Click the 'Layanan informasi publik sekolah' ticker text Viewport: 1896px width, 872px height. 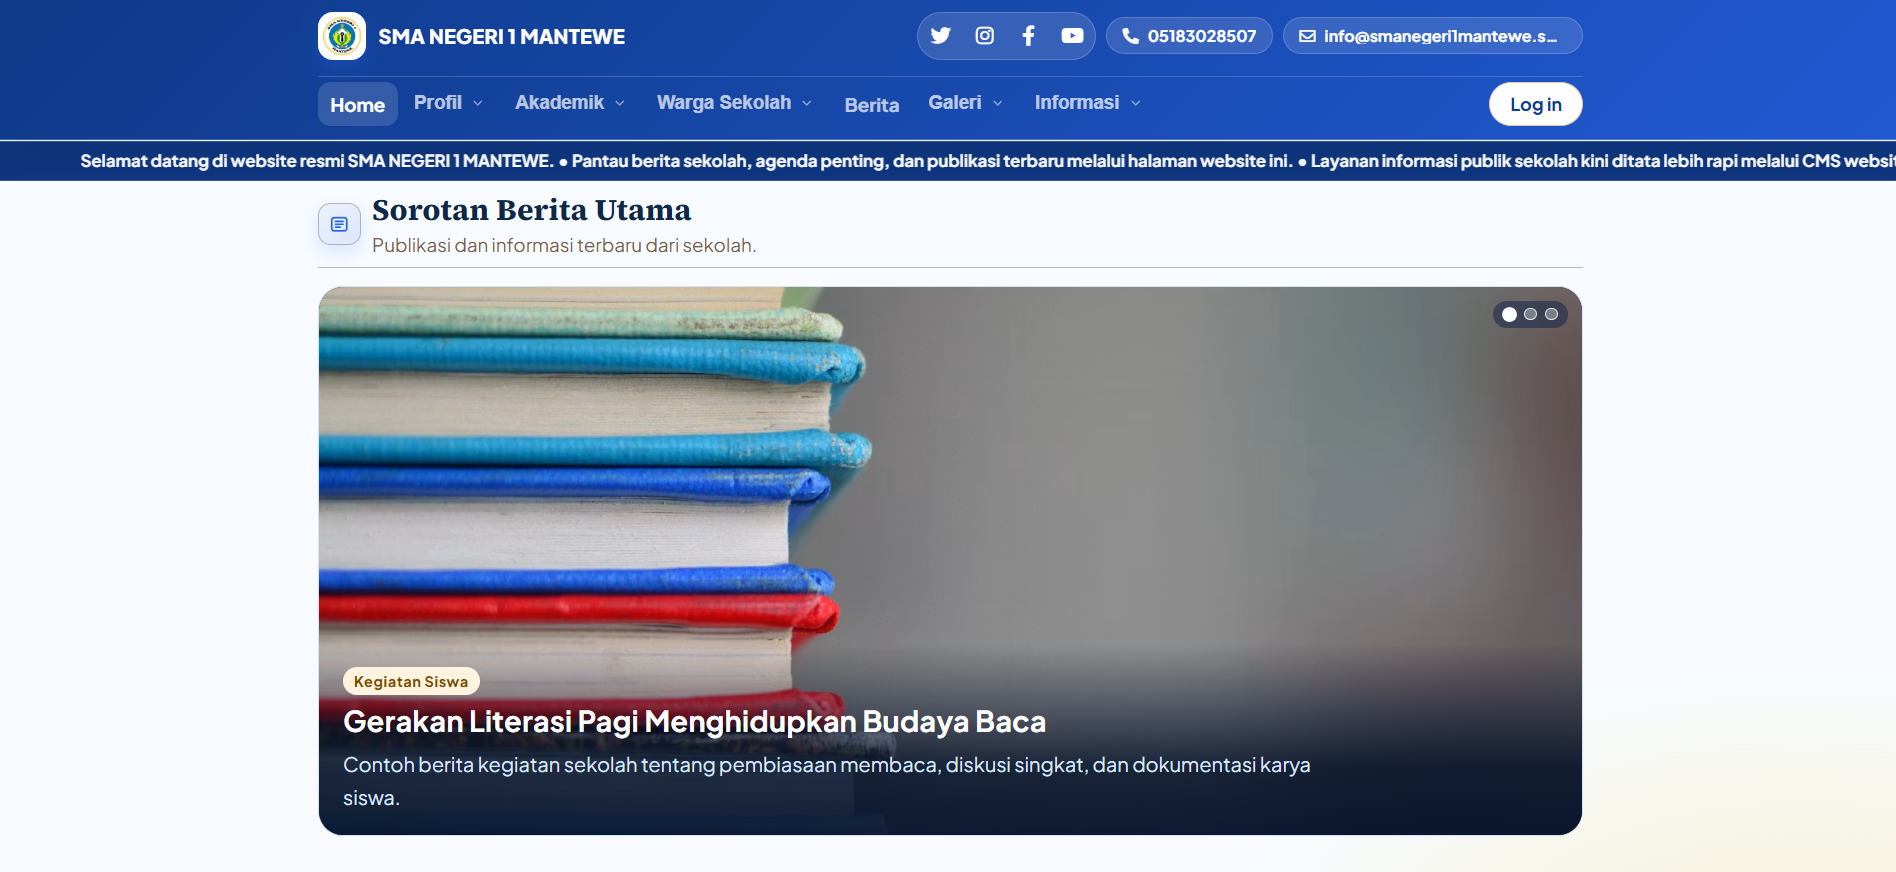pyautogui.click(x=1603, y=161)
